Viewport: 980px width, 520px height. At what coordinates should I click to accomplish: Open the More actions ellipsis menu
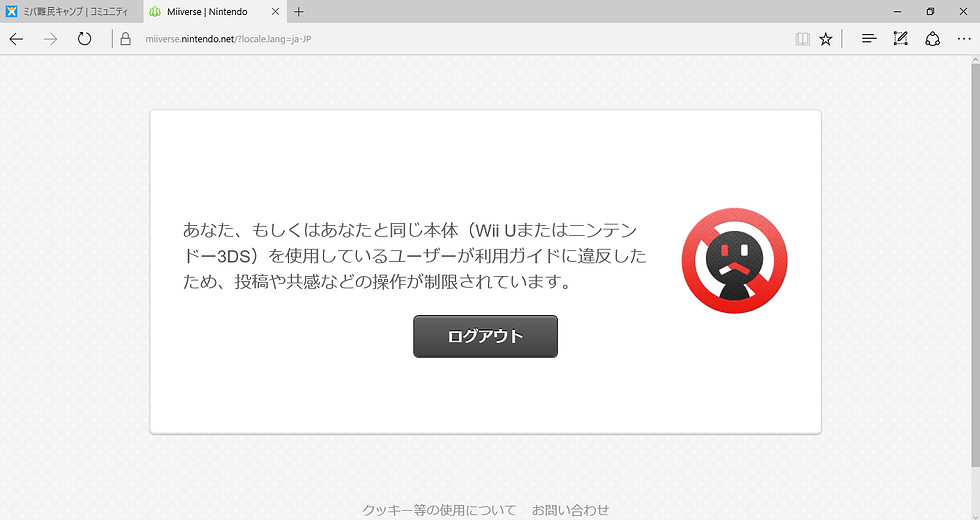(x=964, y=39)
